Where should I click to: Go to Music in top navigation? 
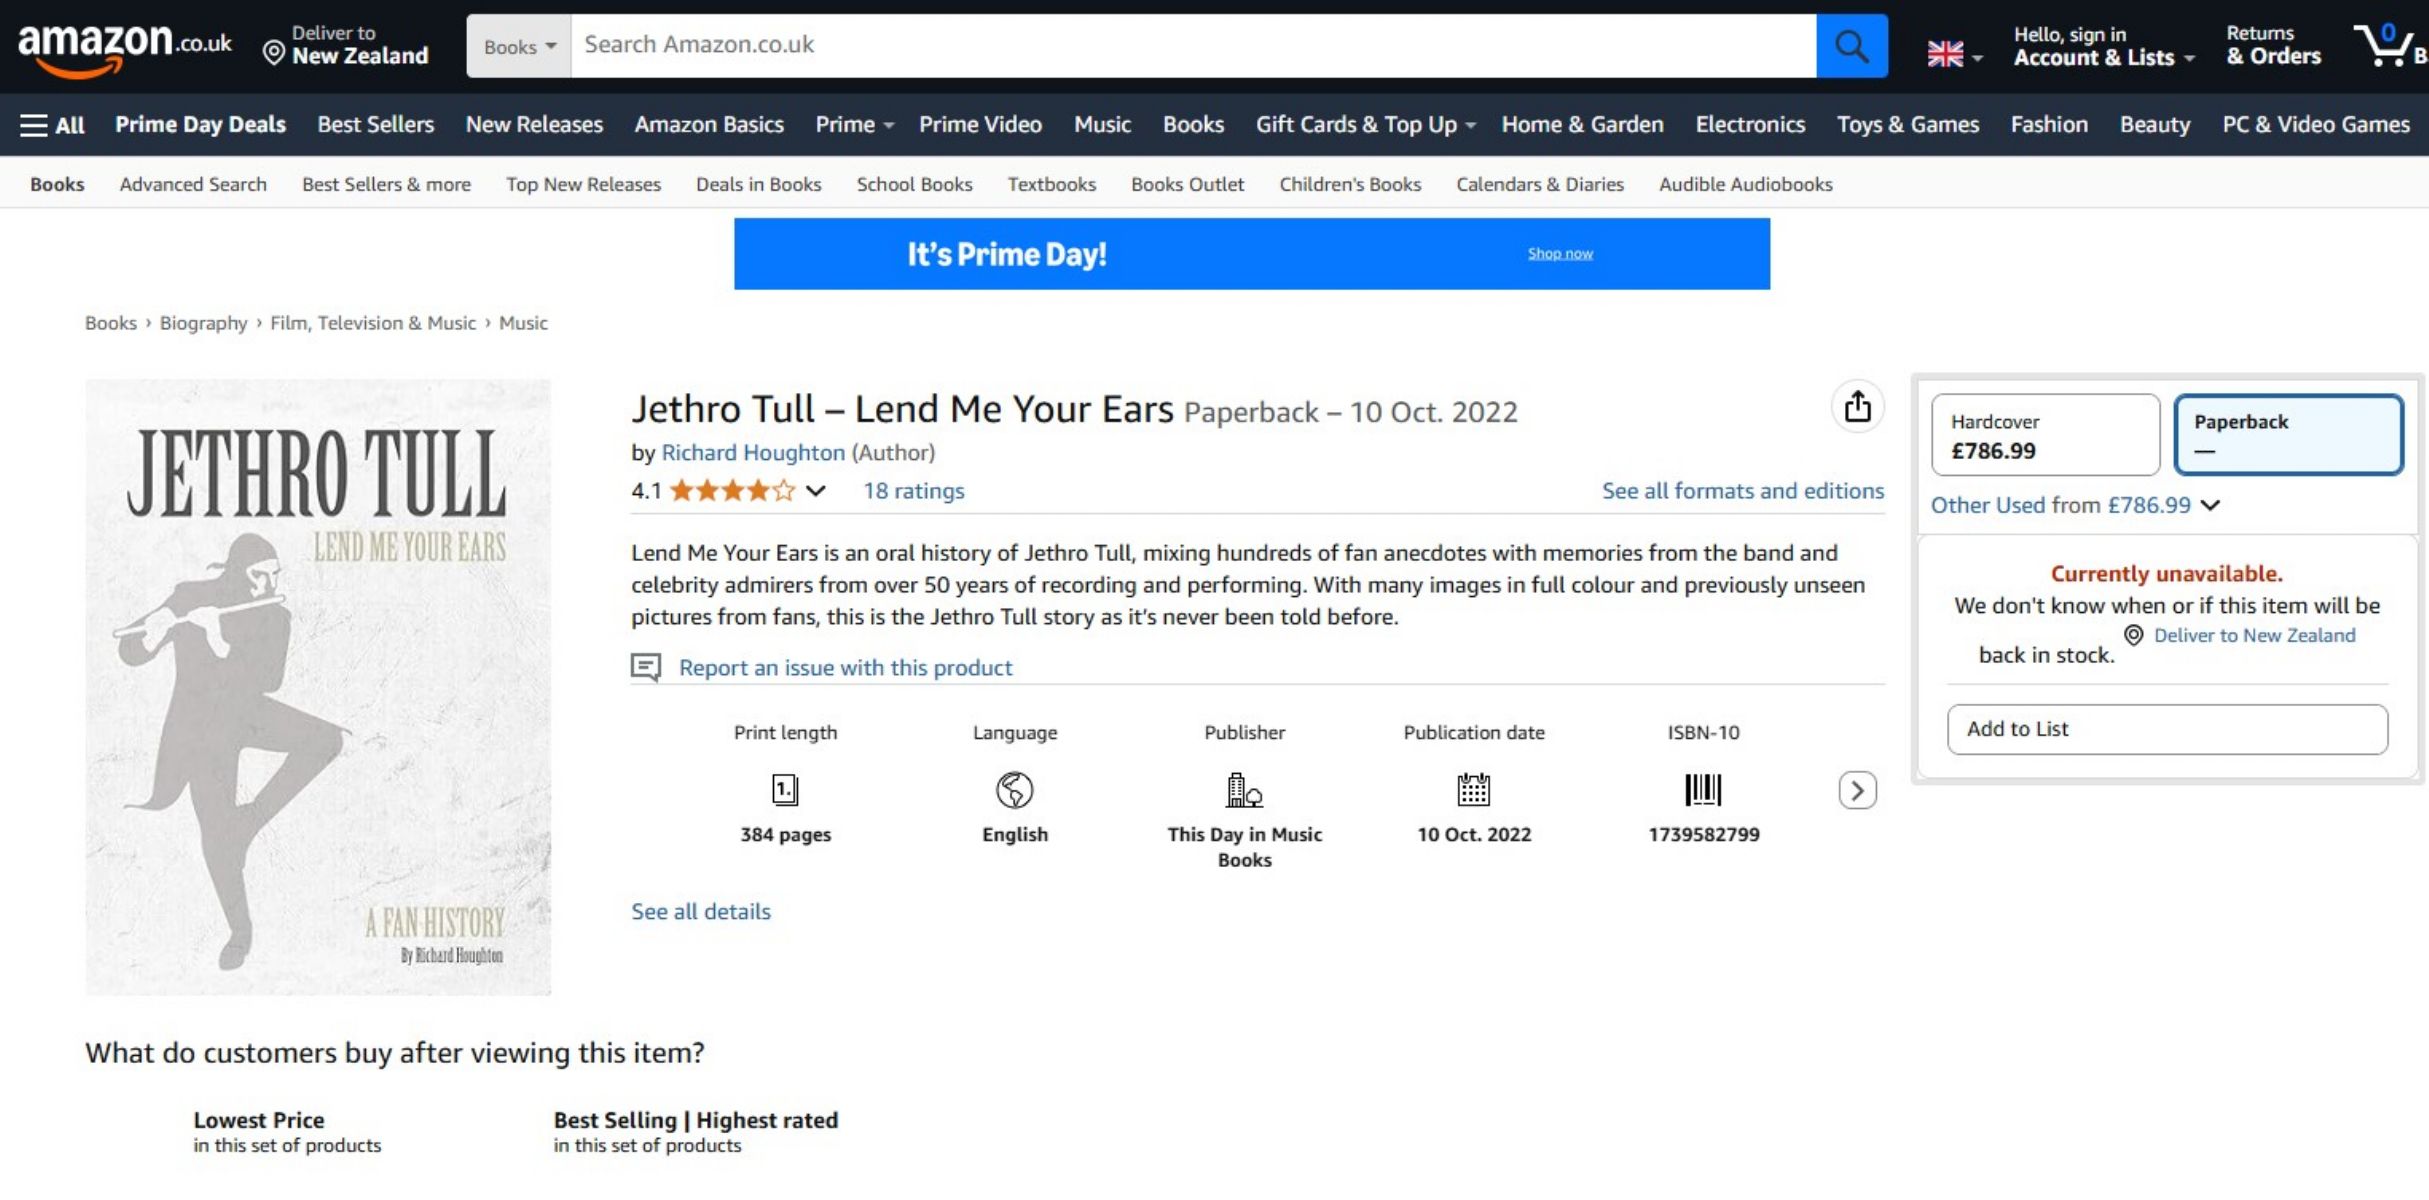[1102, 125]
